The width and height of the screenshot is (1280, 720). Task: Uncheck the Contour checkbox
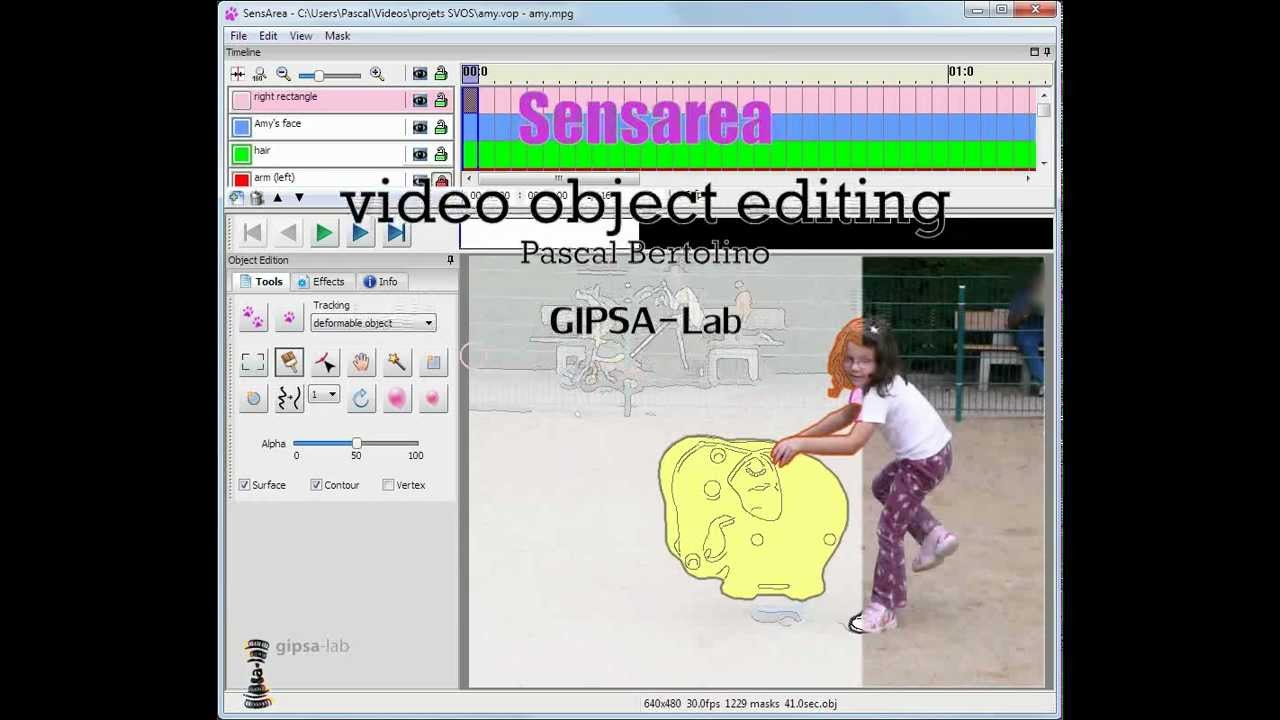[x=316, y=485]
